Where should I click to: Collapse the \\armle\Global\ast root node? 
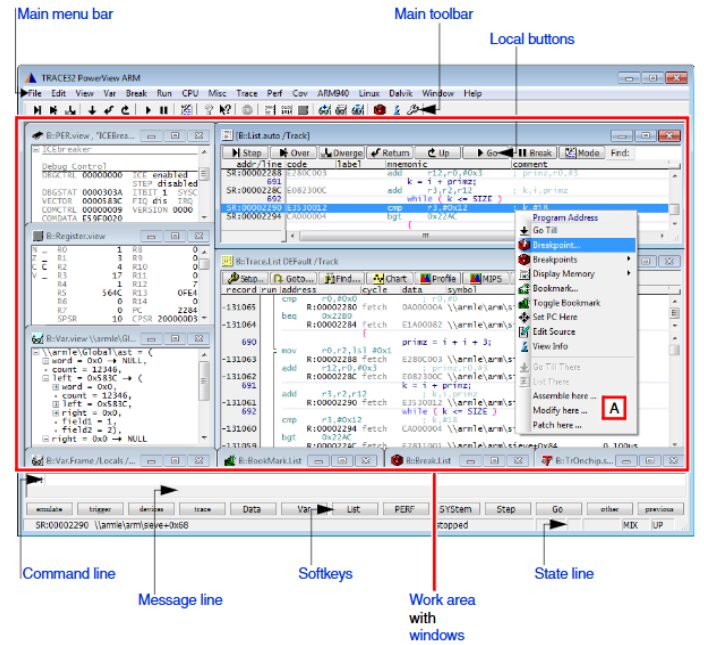pos(36,353)
